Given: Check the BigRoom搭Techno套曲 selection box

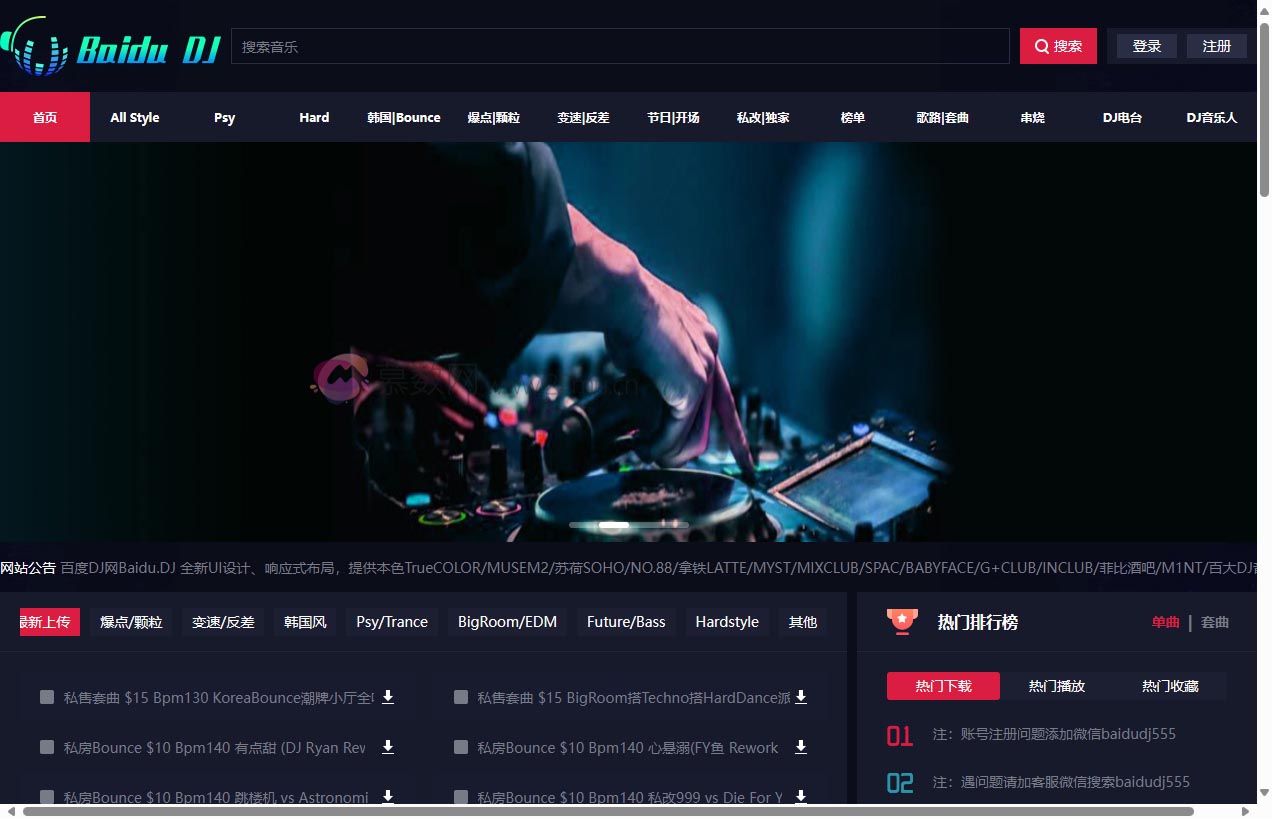Looking at the screenshot, I should pyautogui.click(x=460, y=697).
